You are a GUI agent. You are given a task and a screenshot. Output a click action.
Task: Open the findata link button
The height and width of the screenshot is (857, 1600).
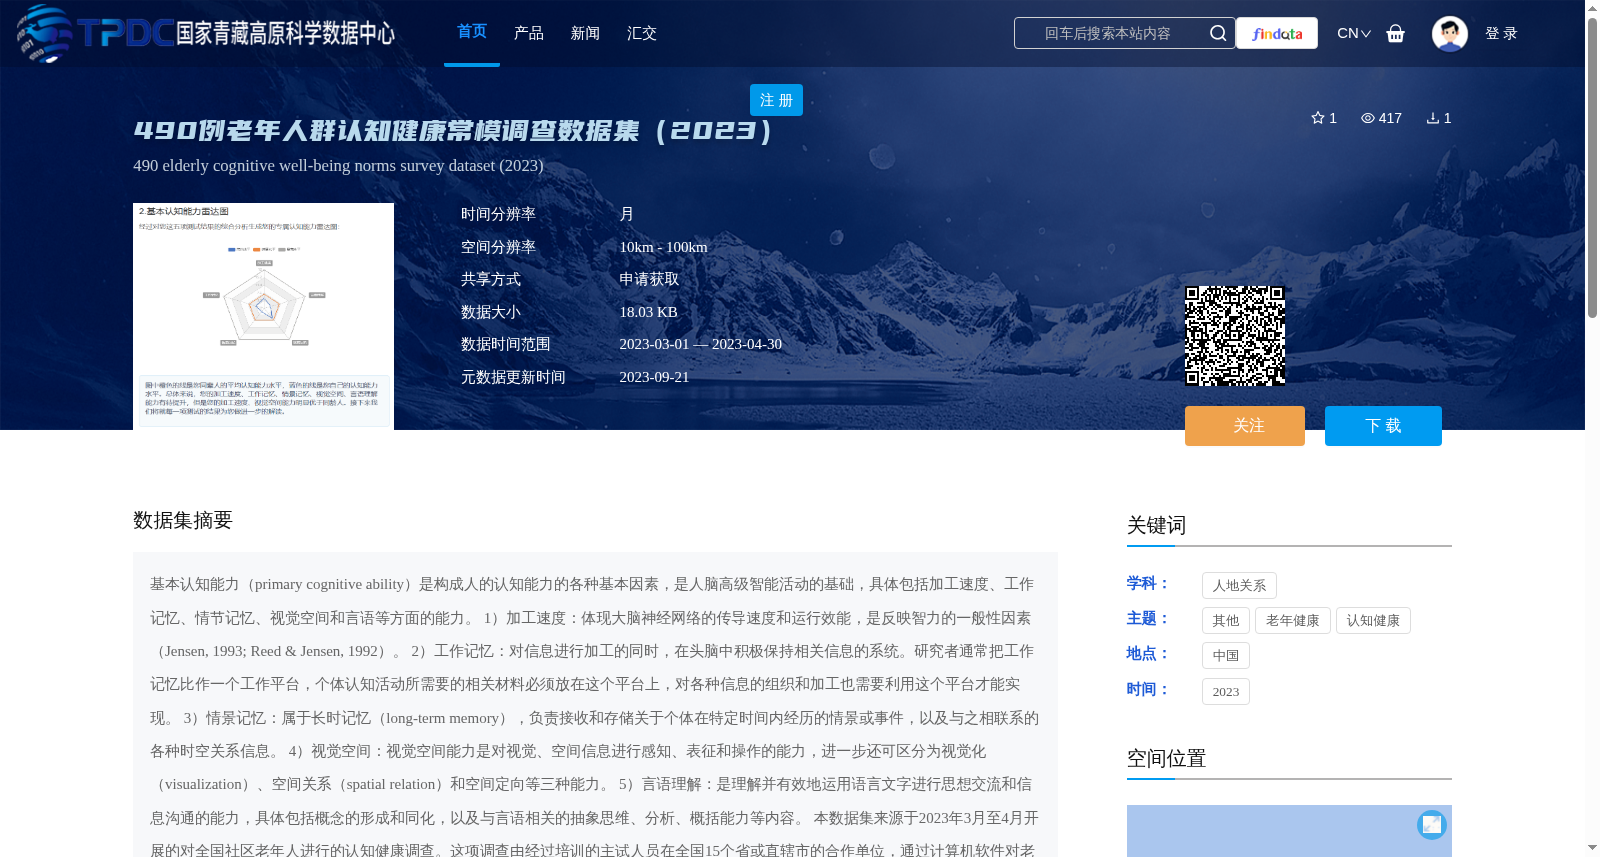[x=1277, y=33]
